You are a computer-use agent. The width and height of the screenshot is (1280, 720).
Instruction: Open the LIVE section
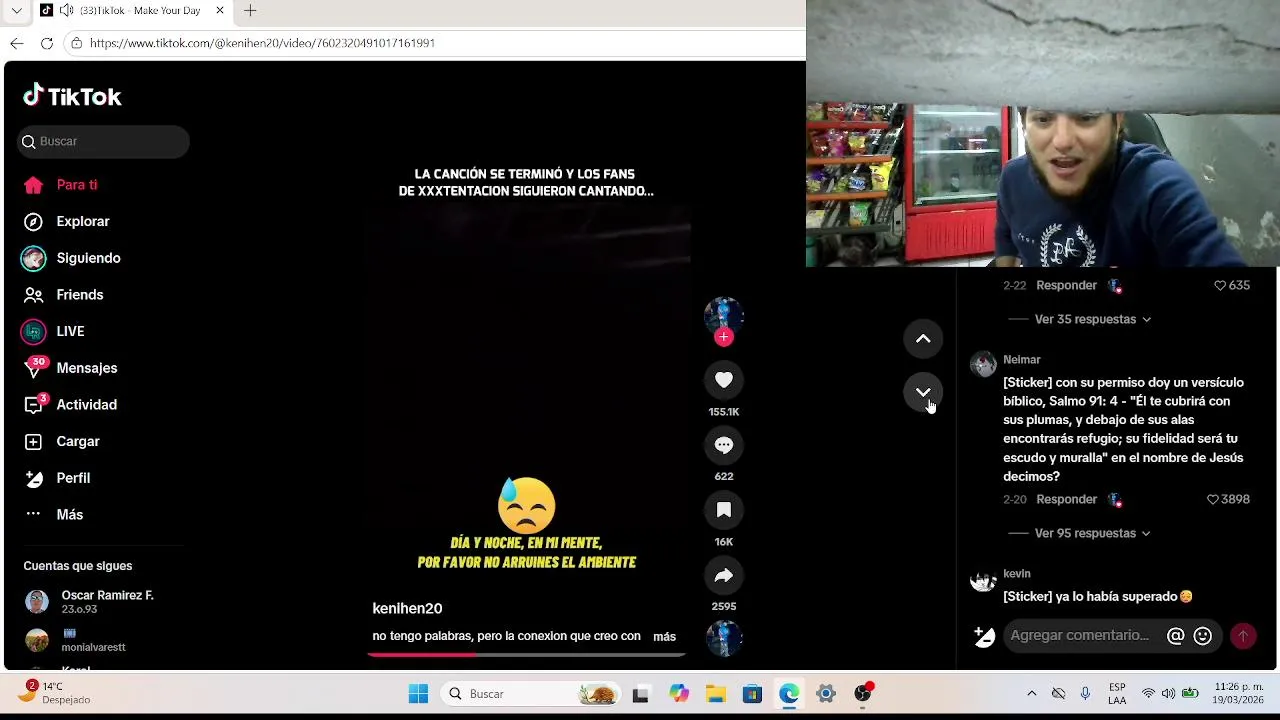(x=53, y=331)
